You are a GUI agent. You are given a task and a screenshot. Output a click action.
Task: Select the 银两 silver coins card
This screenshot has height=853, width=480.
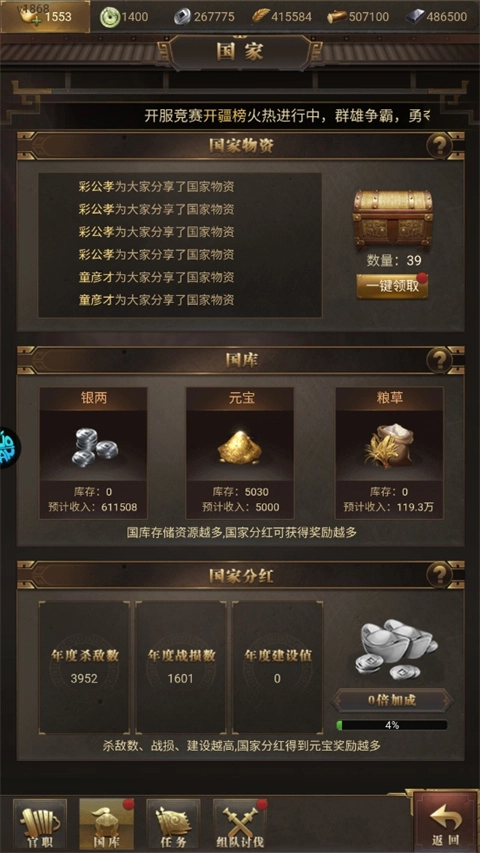[93, 453]
